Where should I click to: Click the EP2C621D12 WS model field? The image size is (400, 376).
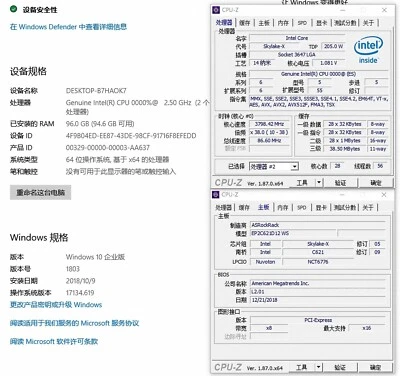pyautogui.click(x=293, y=233)
